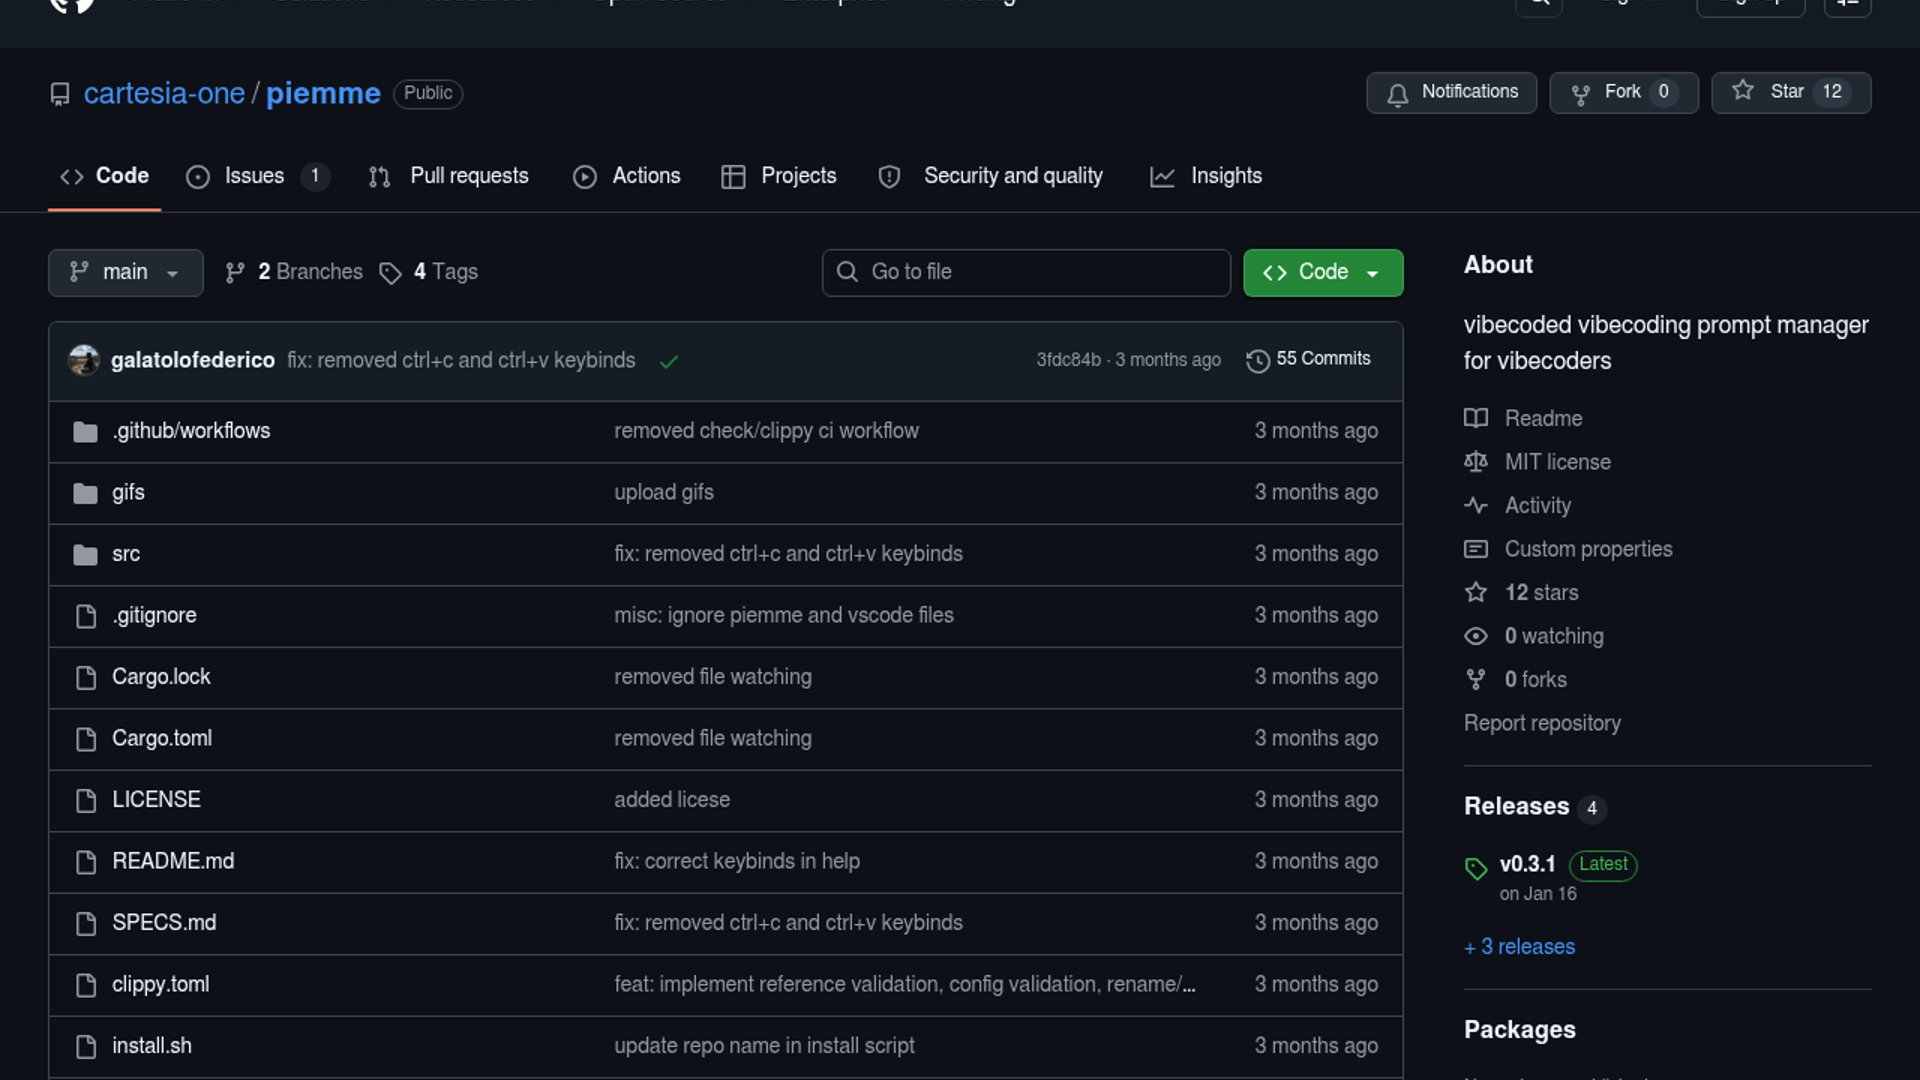
Task: Open the README.md file
Action: 173,861
